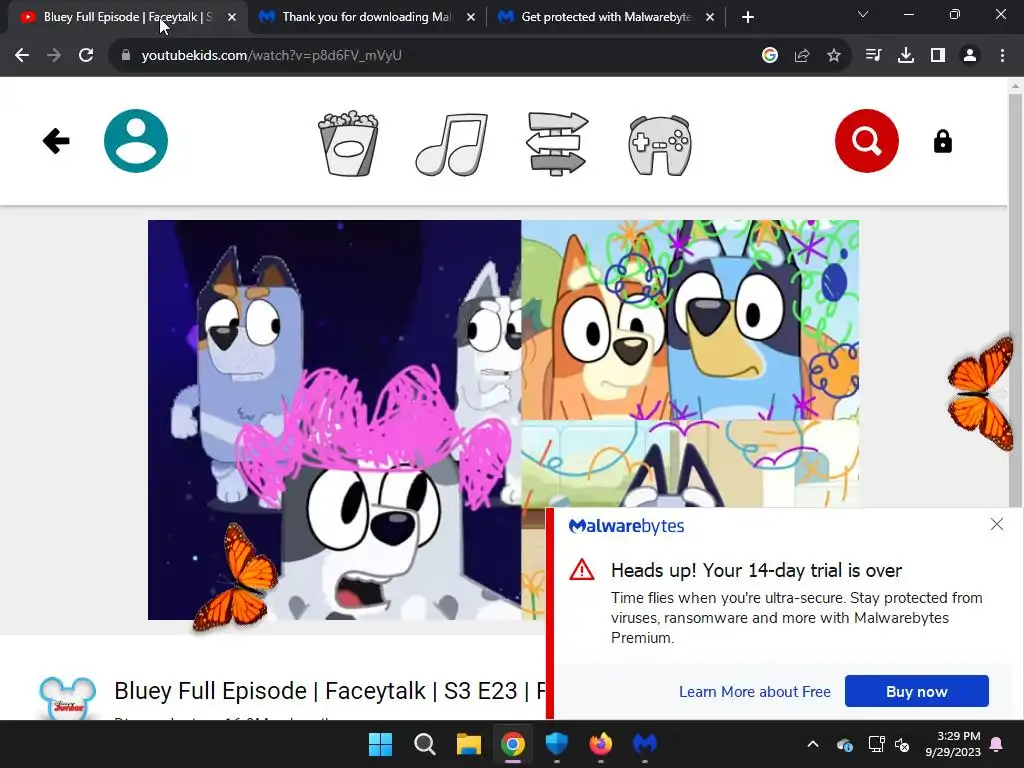Click the red search button
The image size is (1024, 768).
click(x=867, y=140)
